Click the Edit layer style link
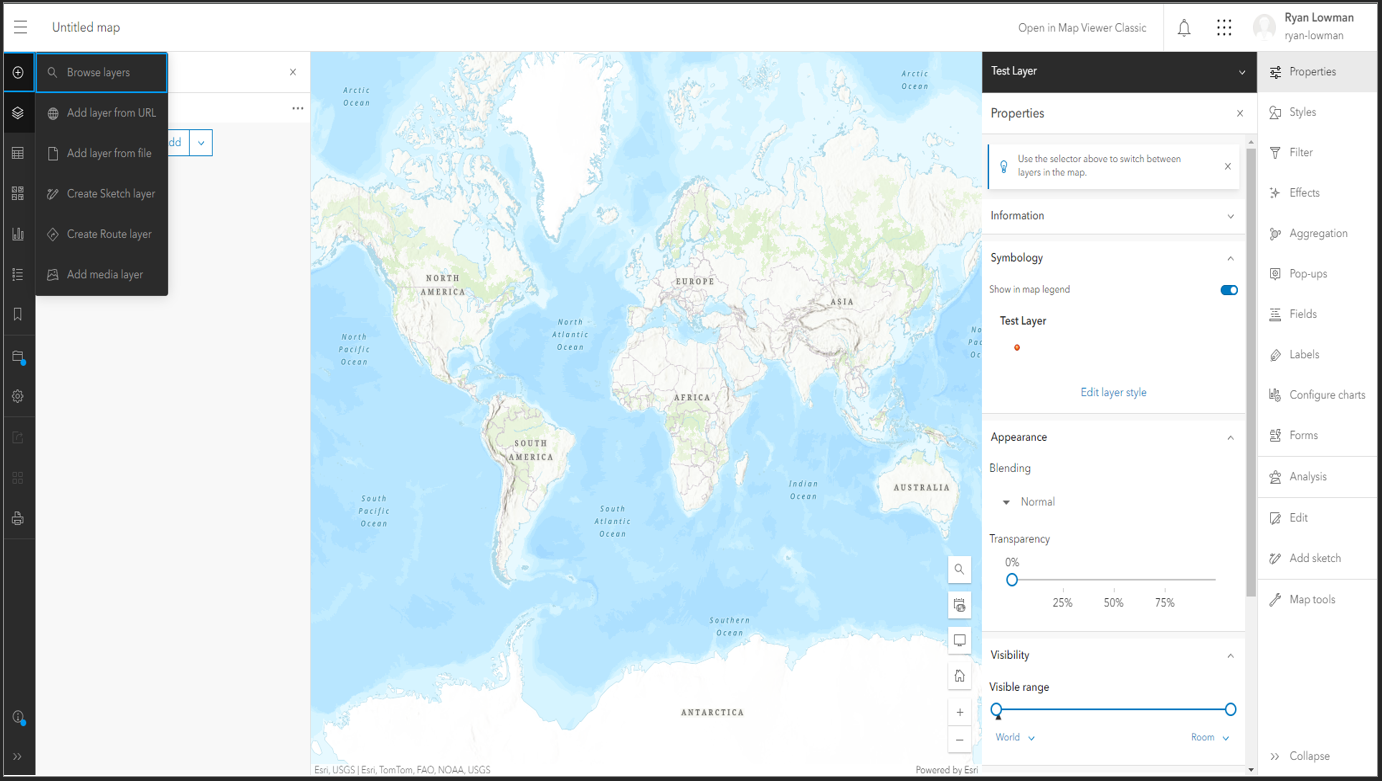This screenshot has width=1382, height=781. (x=1113, y=392)
